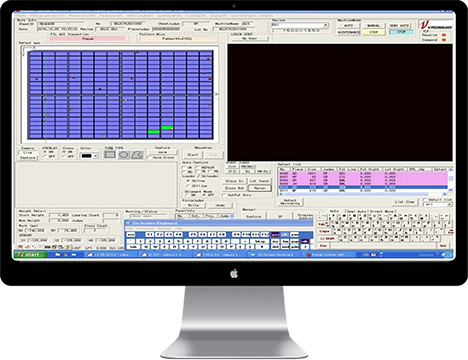Expand the Color dropdown arrow
The width and height of the screenshot is (468, 360).
pyautogui.click(x=96, y=156)
